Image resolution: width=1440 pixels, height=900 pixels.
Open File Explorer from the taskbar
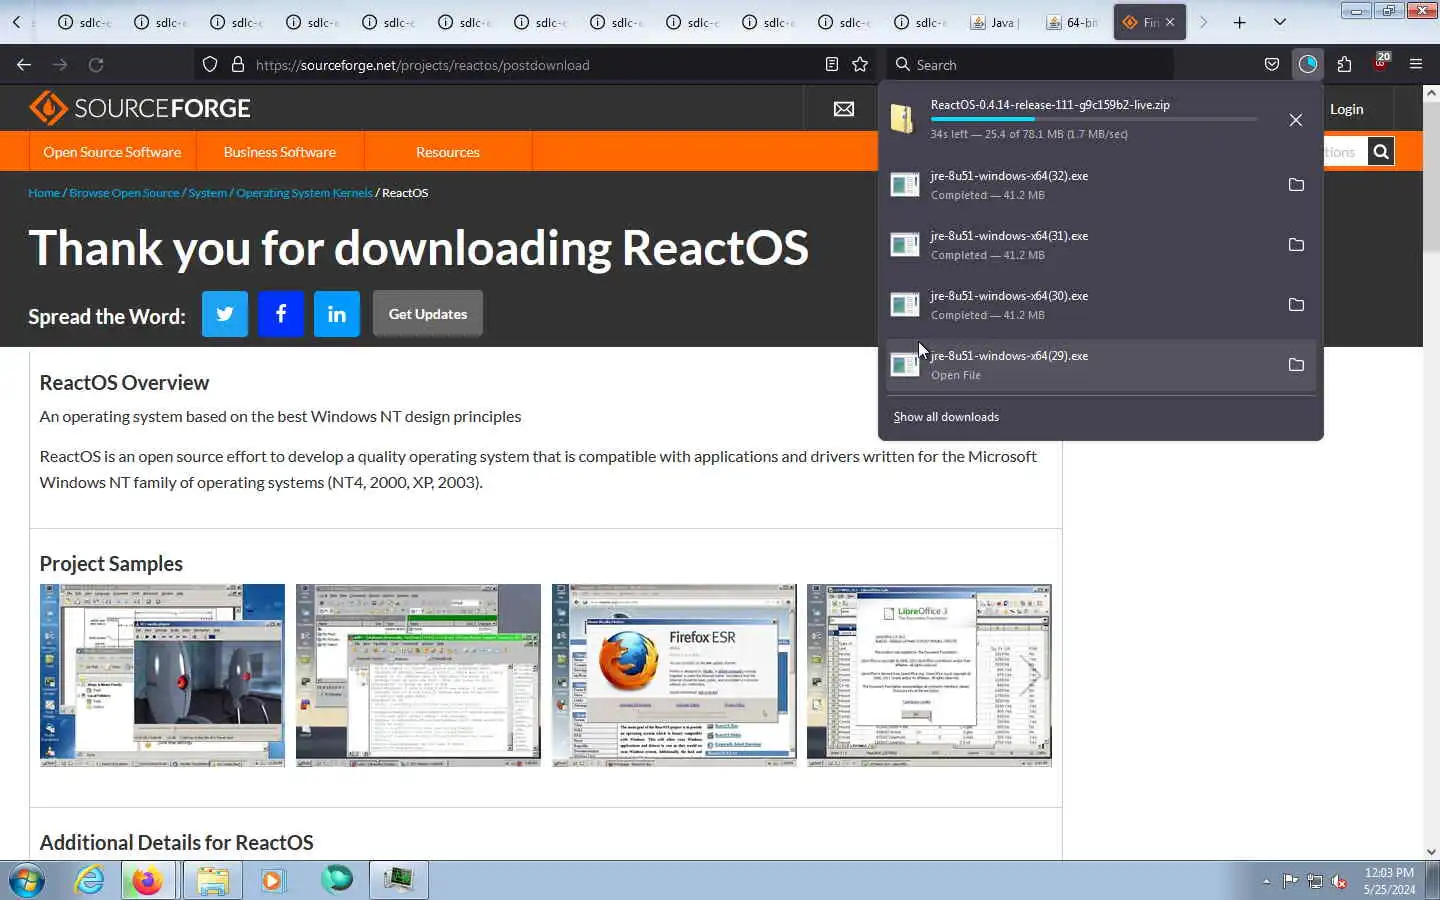click(x=212, y=880)
